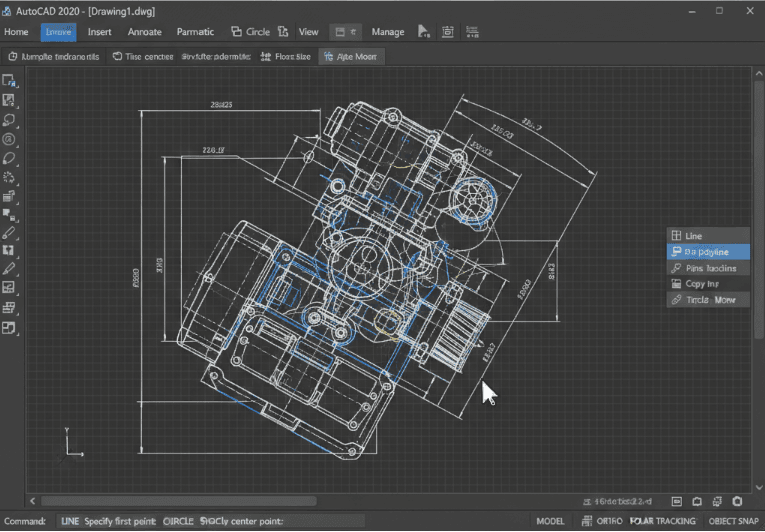
Task: Click the stacked lines icon in top ribbon
Action: click(472, 32)
